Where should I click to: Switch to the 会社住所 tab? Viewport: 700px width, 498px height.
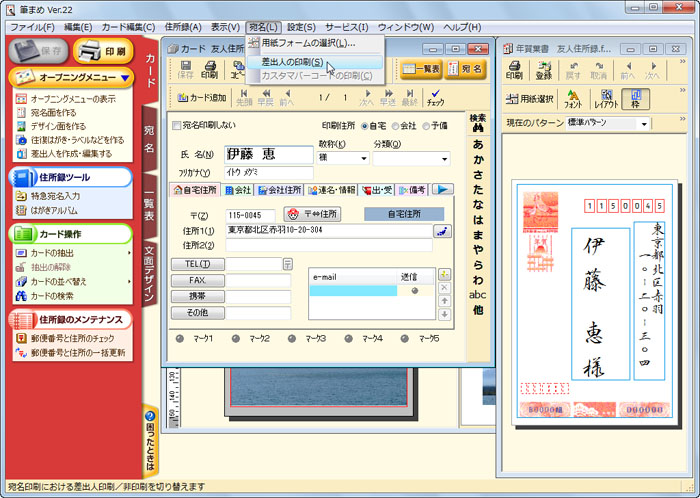click(279, 189)
